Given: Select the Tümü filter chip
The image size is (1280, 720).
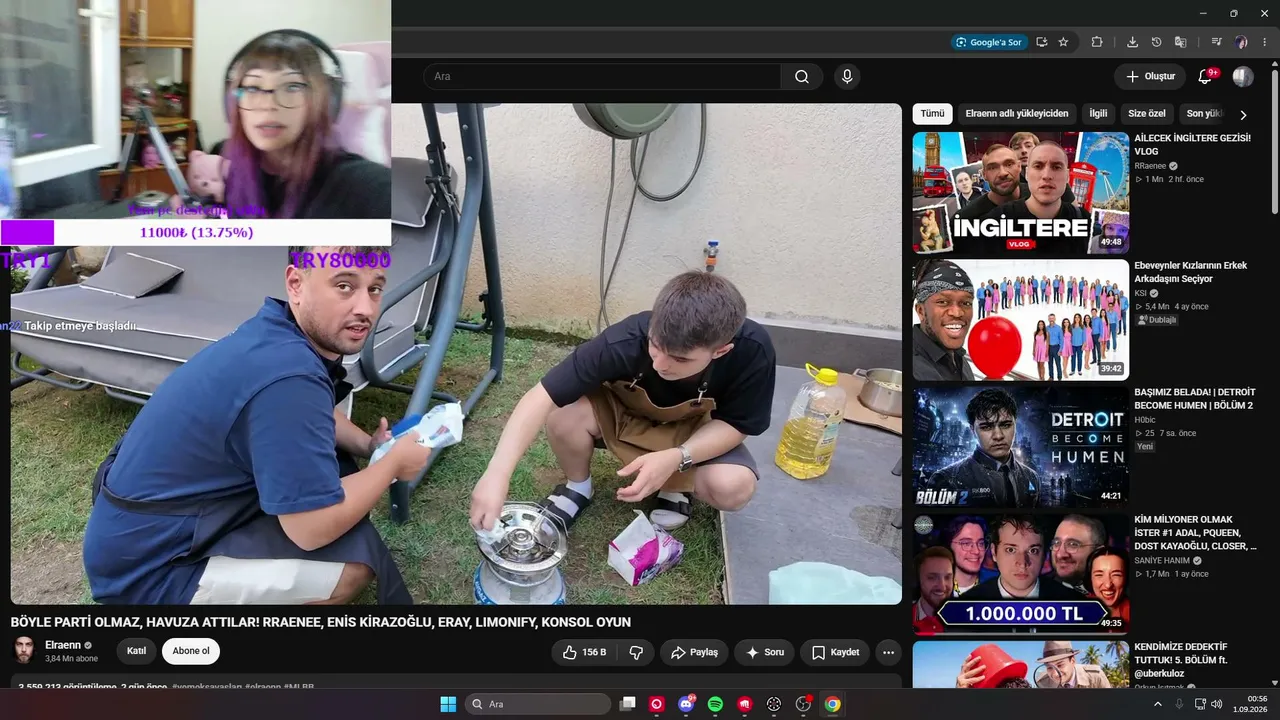Looking at the screenshot, I should point(932,114).
